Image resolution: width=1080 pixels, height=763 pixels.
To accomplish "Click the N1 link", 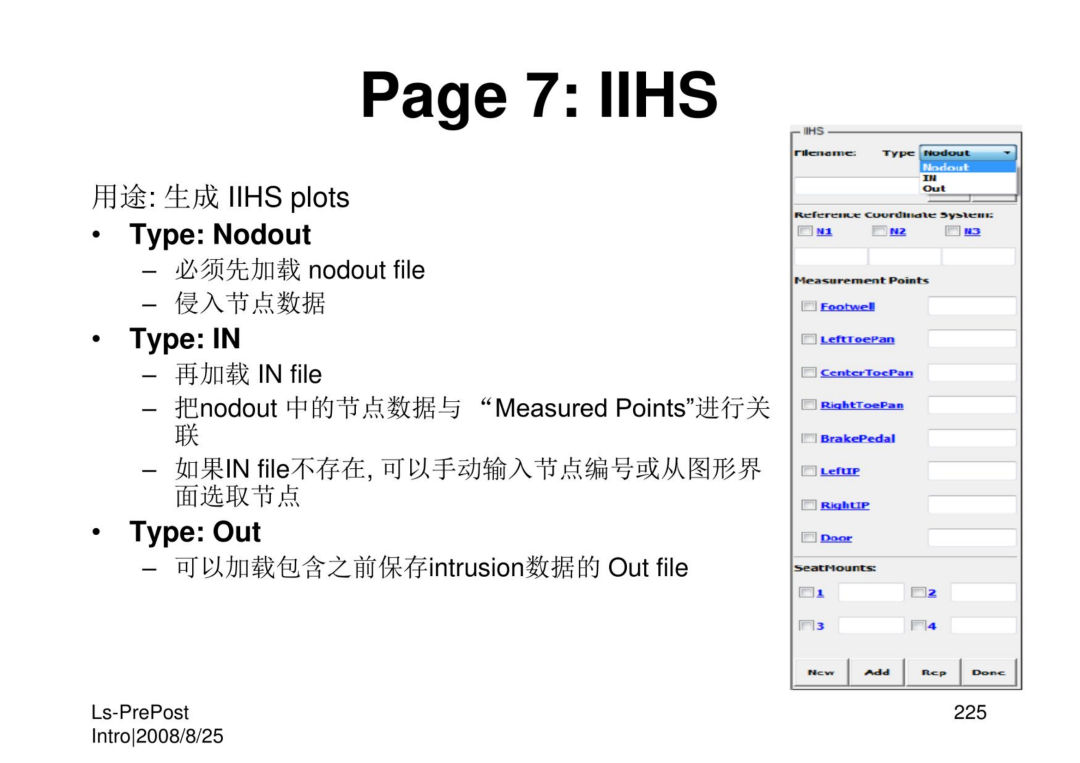I will (824, 231).
